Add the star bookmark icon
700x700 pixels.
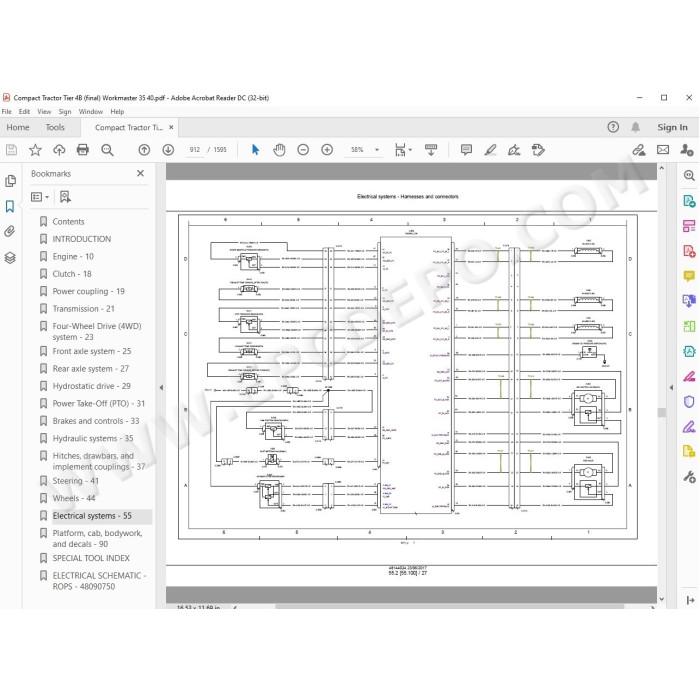[35, 150]
